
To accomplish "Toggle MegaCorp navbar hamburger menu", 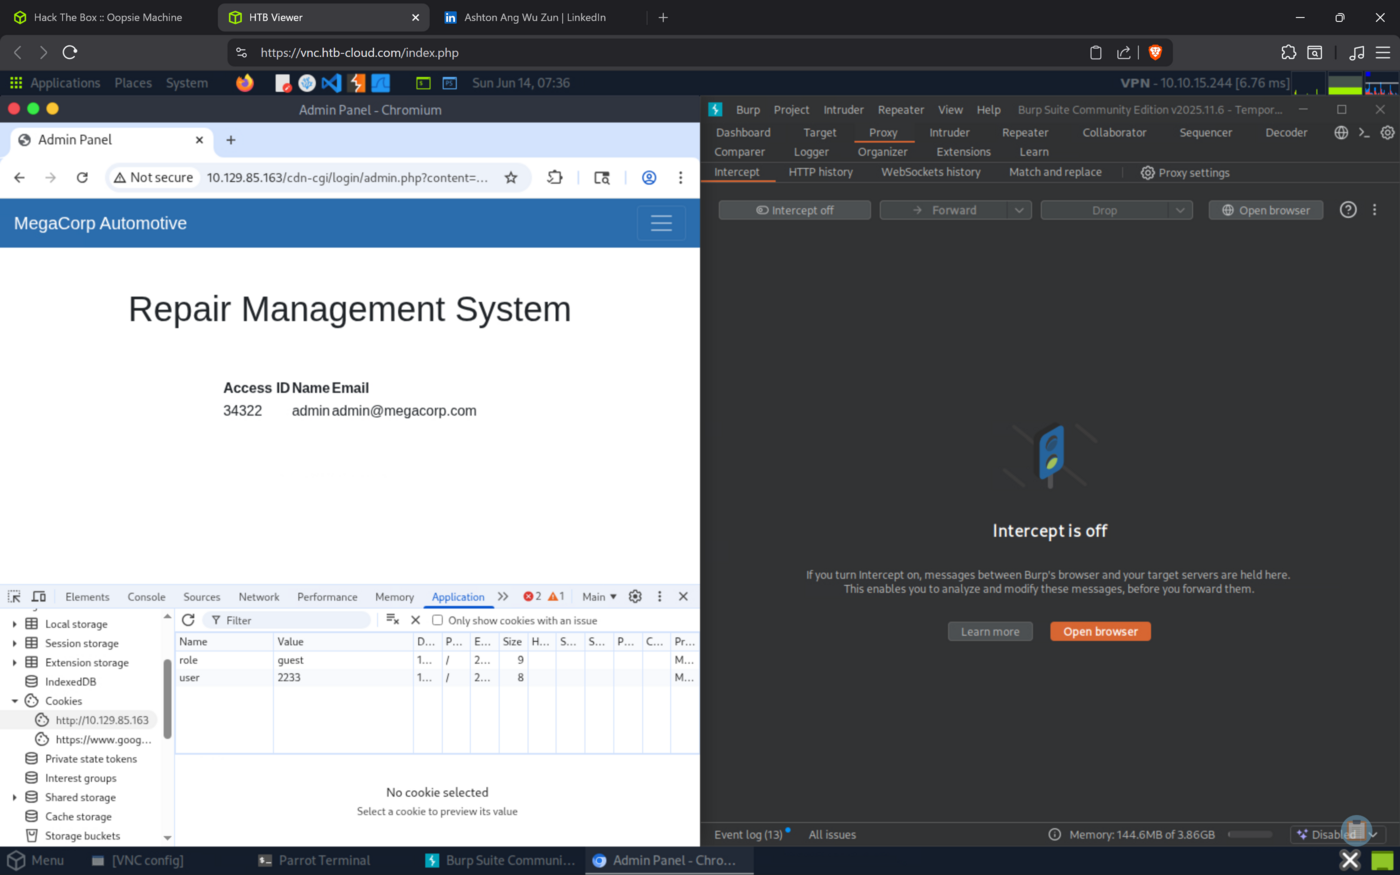I will (x=661, y=223).
